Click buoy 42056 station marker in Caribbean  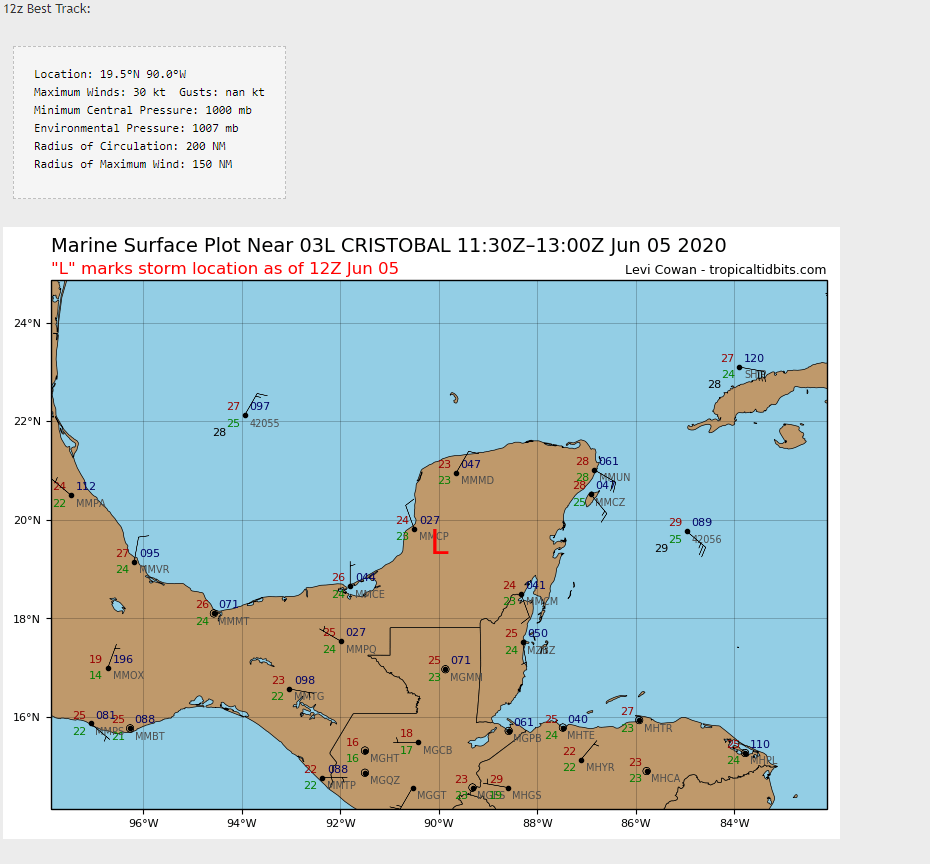tap(687, 532)
